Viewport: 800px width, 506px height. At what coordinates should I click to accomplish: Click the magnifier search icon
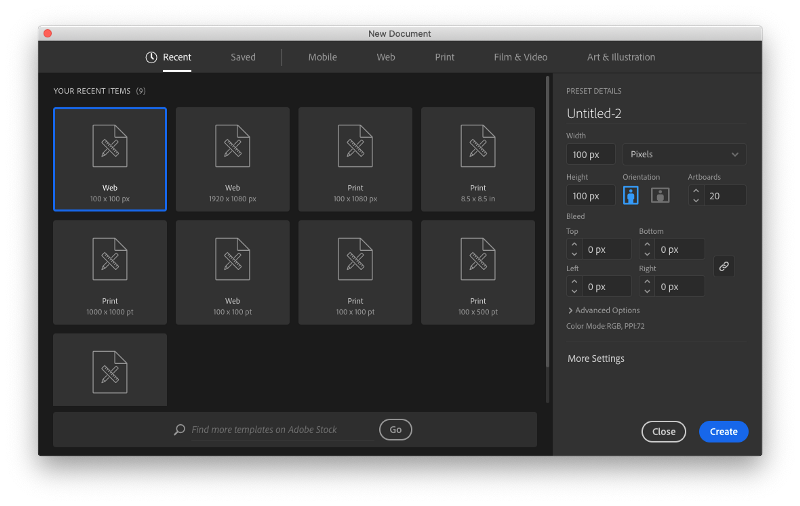pyautogui.click(x=180, y=429)
